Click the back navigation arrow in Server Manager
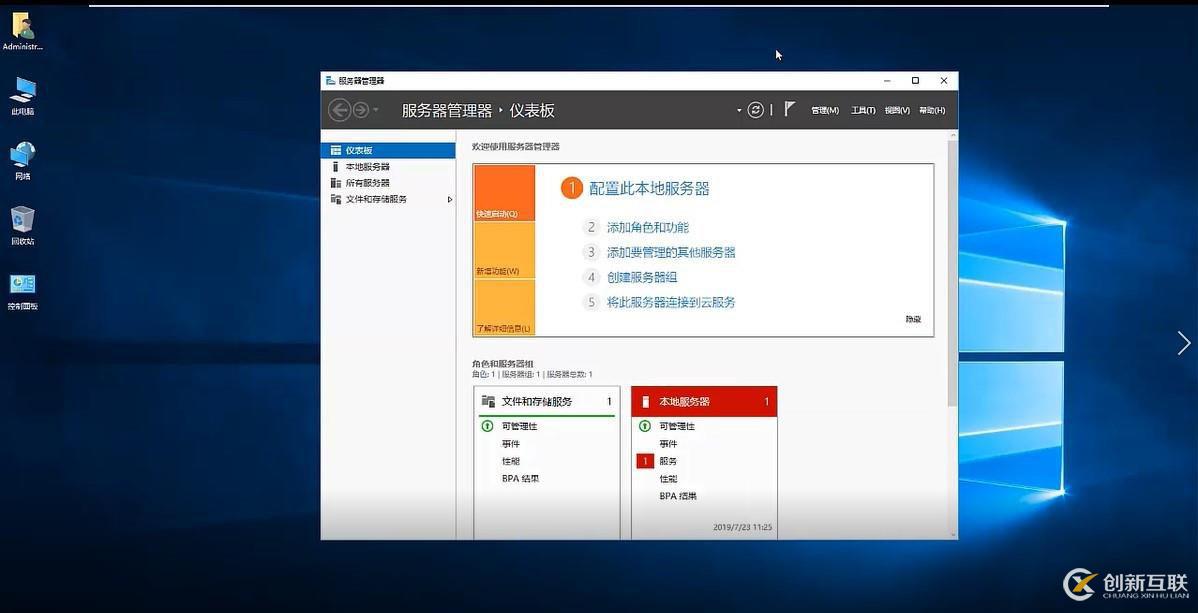This screenshot has width=1198, height=613. (x=339, y=110)
